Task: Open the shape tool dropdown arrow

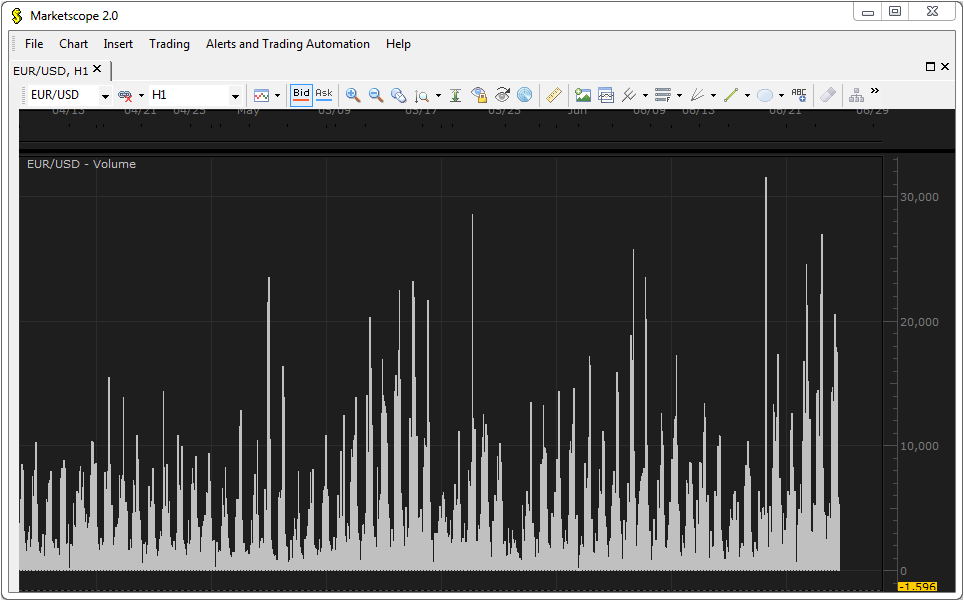Action: [781, 95]
